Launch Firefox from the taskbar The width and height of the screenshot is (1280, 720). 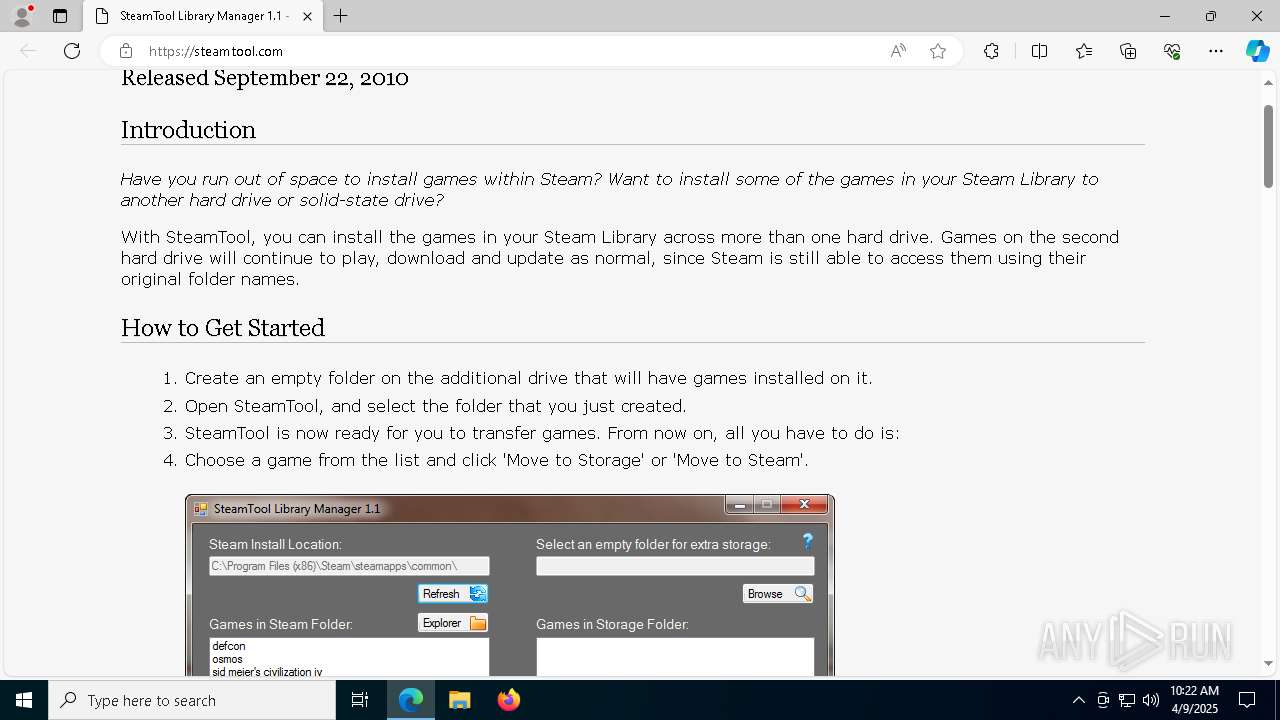(508, 700)
